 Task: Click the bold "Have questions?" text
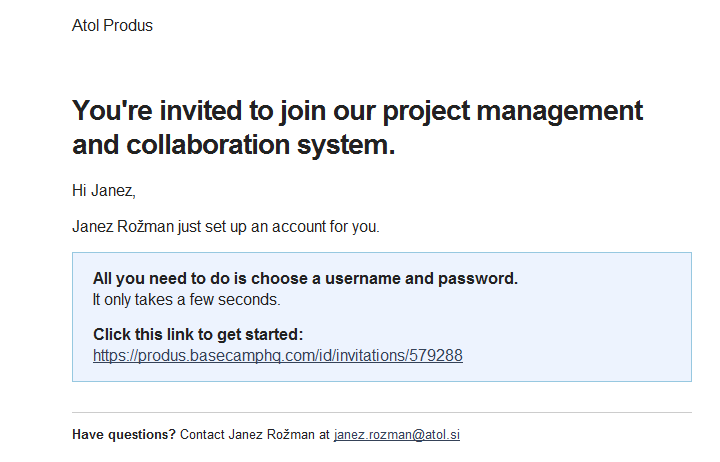(124, 435)
